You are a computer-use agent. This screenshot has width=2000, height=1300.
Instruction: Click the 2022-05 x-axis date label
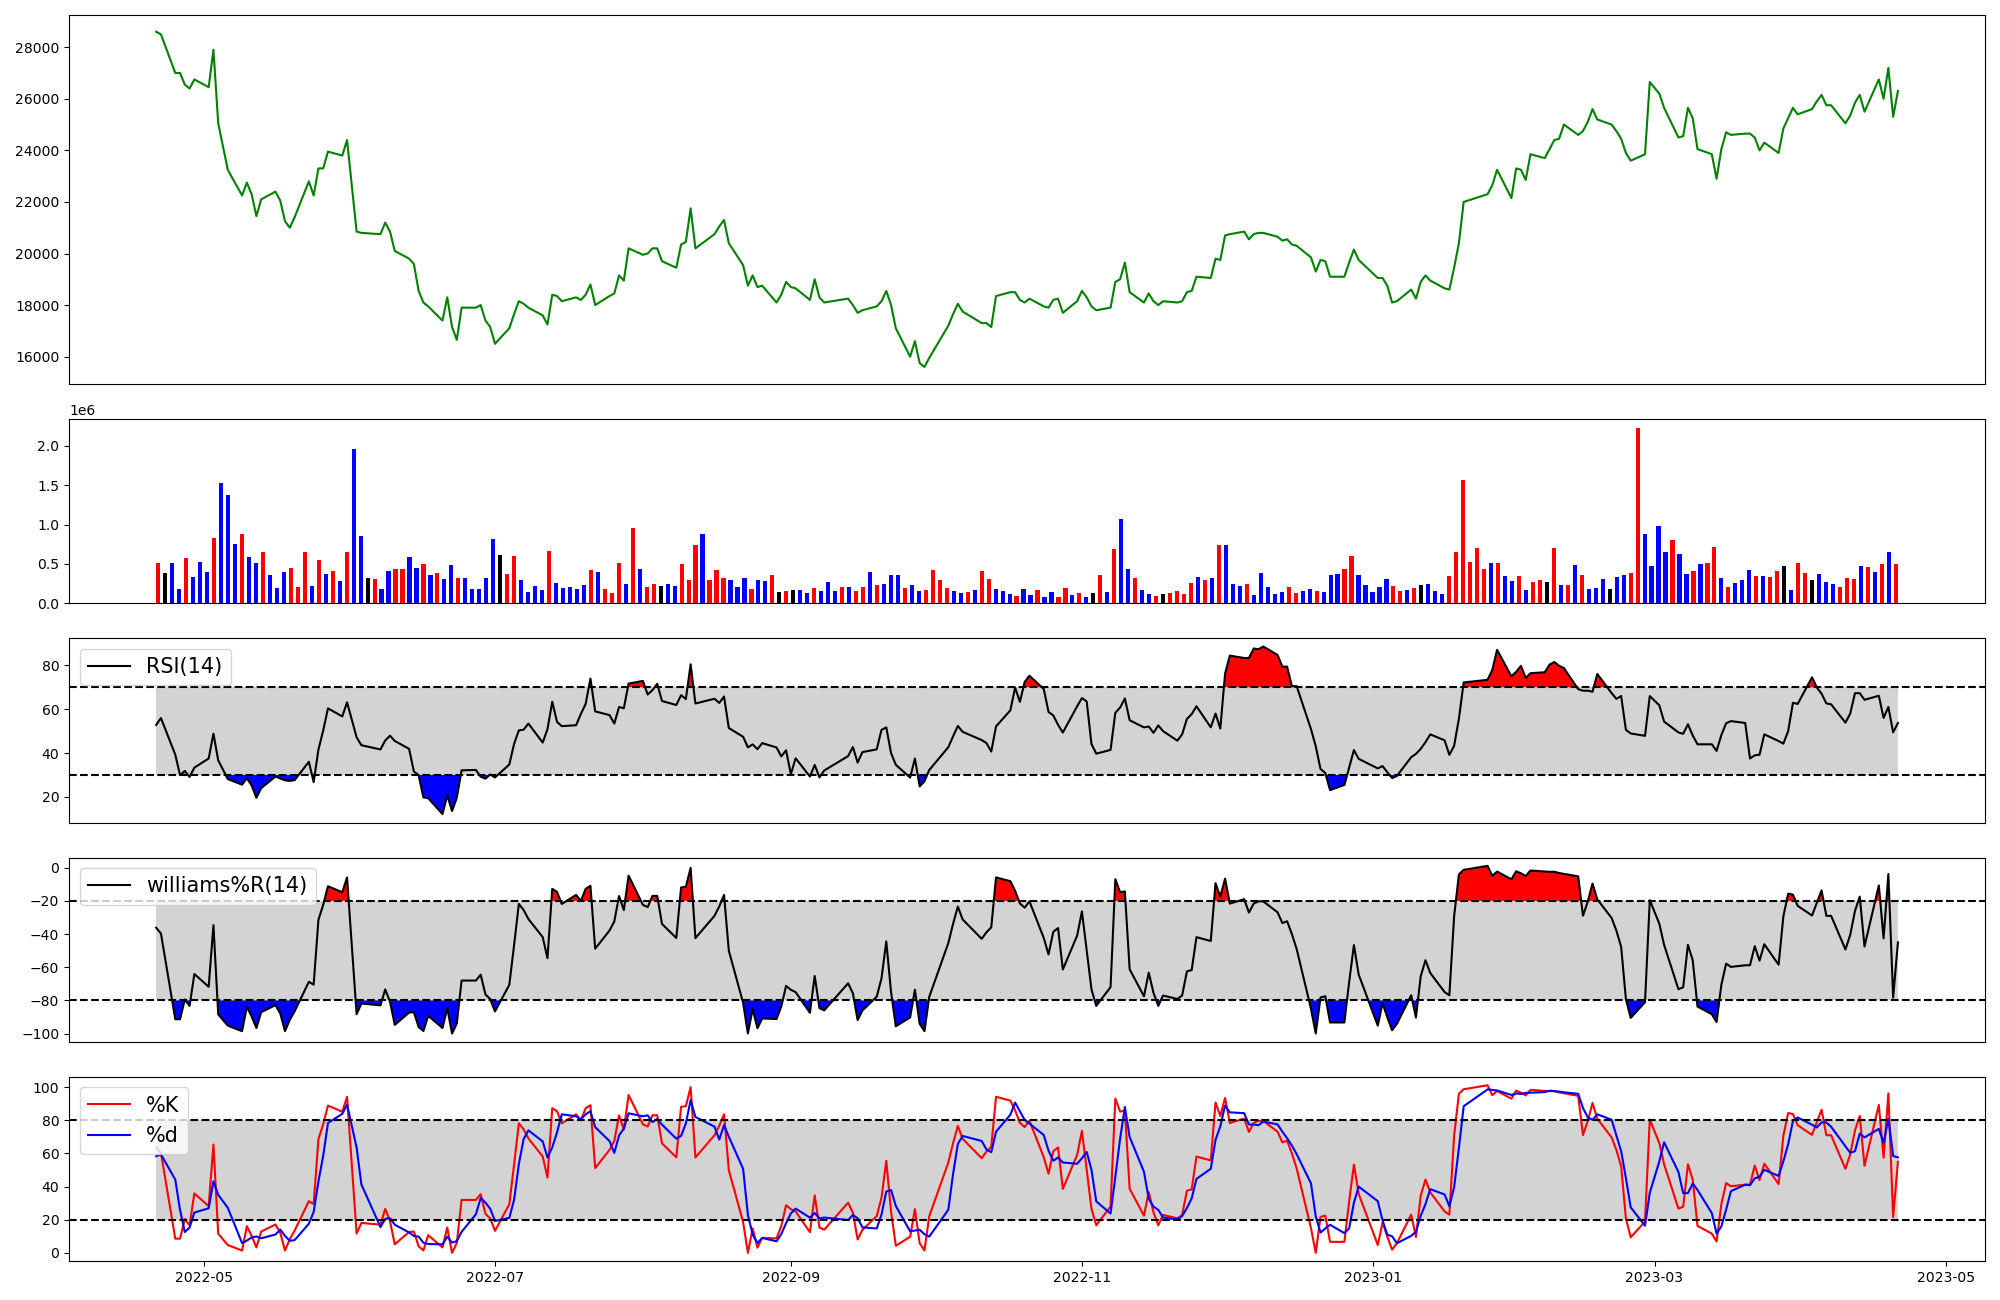point(204,1277)
